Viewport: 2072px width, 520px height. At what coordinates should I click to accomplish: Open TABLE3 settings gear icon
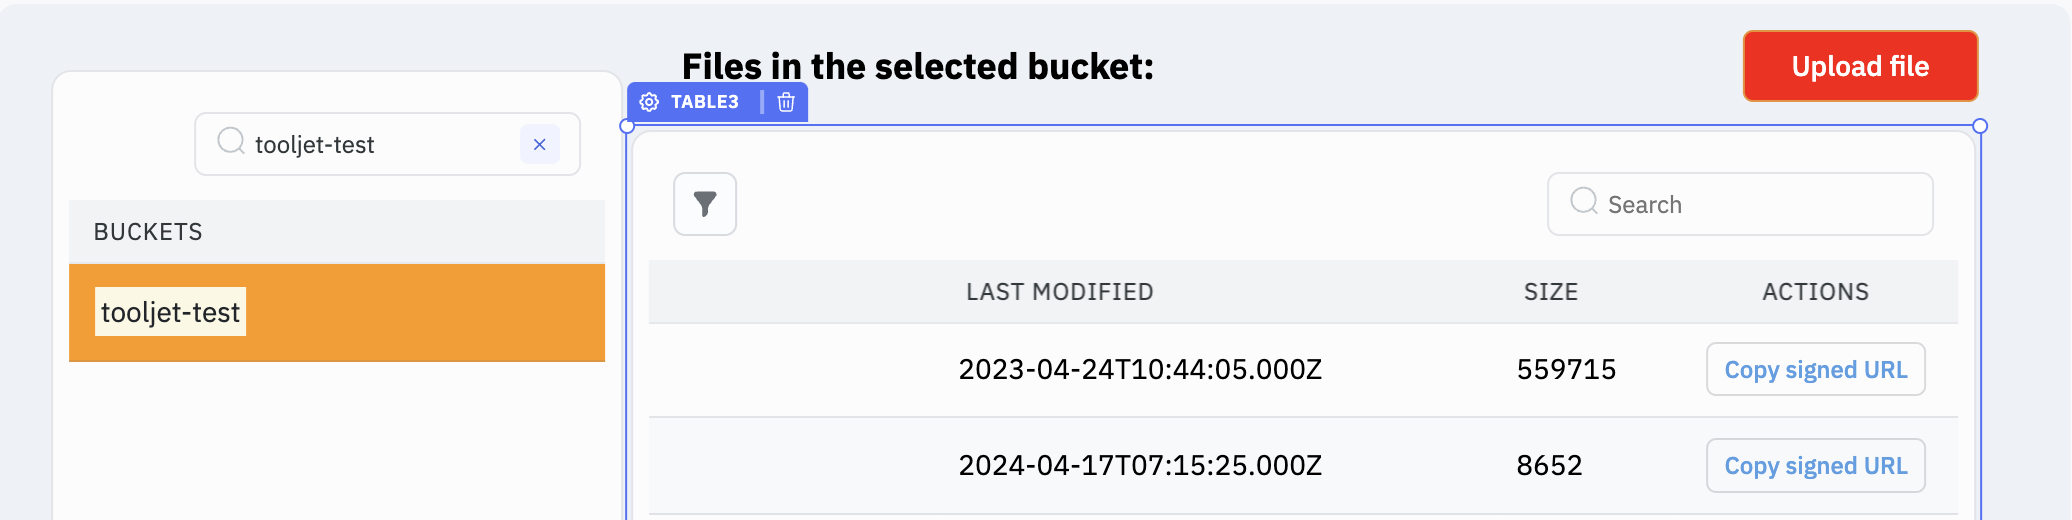tap(649, 102)
